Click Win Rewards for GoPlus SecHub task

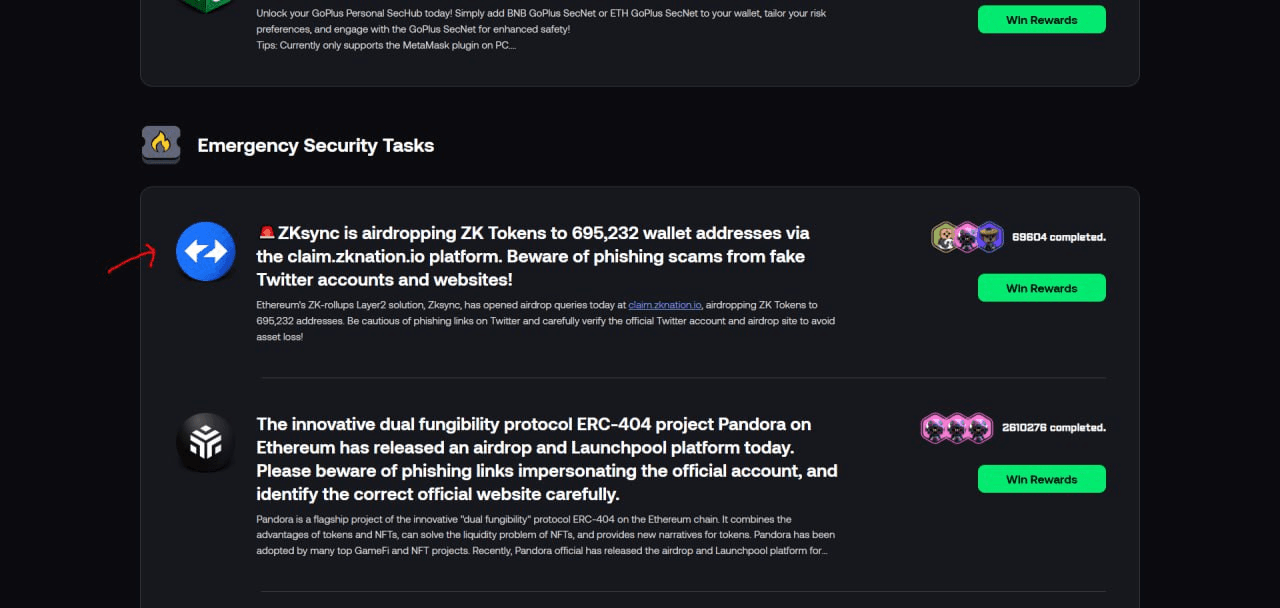tap(1041, 20)
